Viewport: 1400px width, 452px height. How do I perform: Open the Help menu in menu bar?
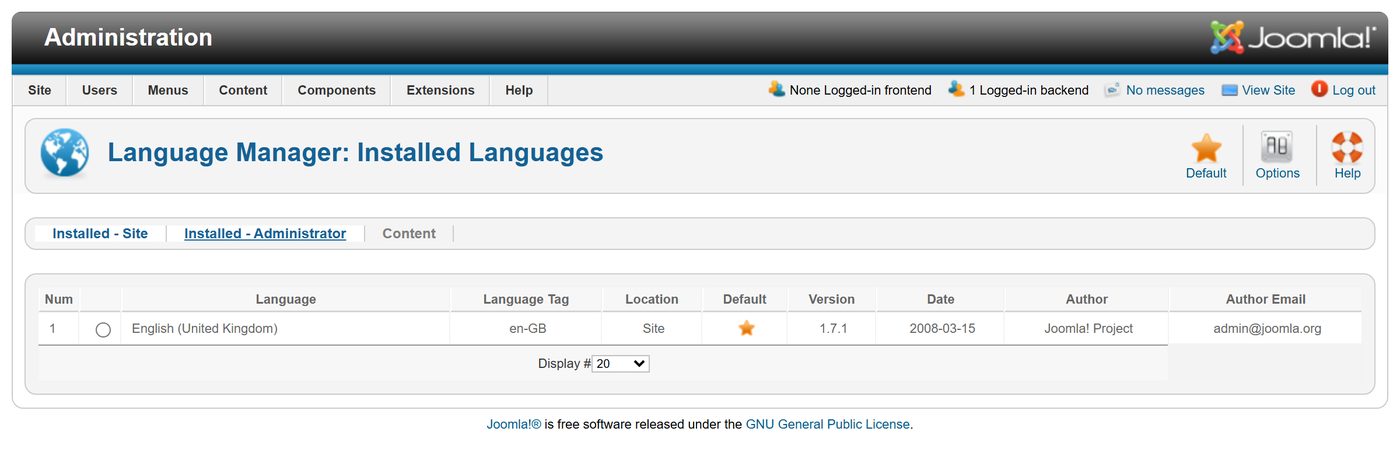coord(519,90)
